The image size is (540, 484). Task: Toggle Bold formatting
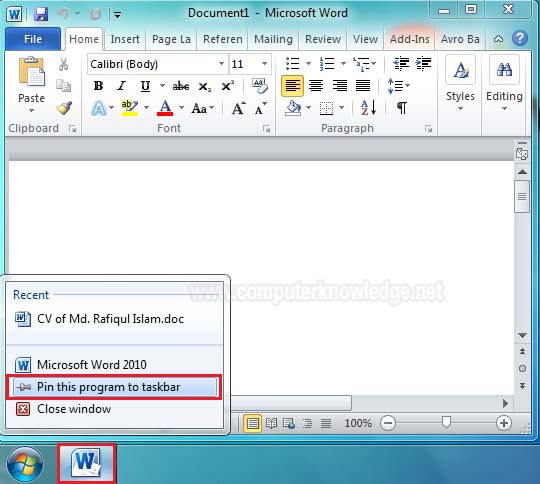coord(98,86)
